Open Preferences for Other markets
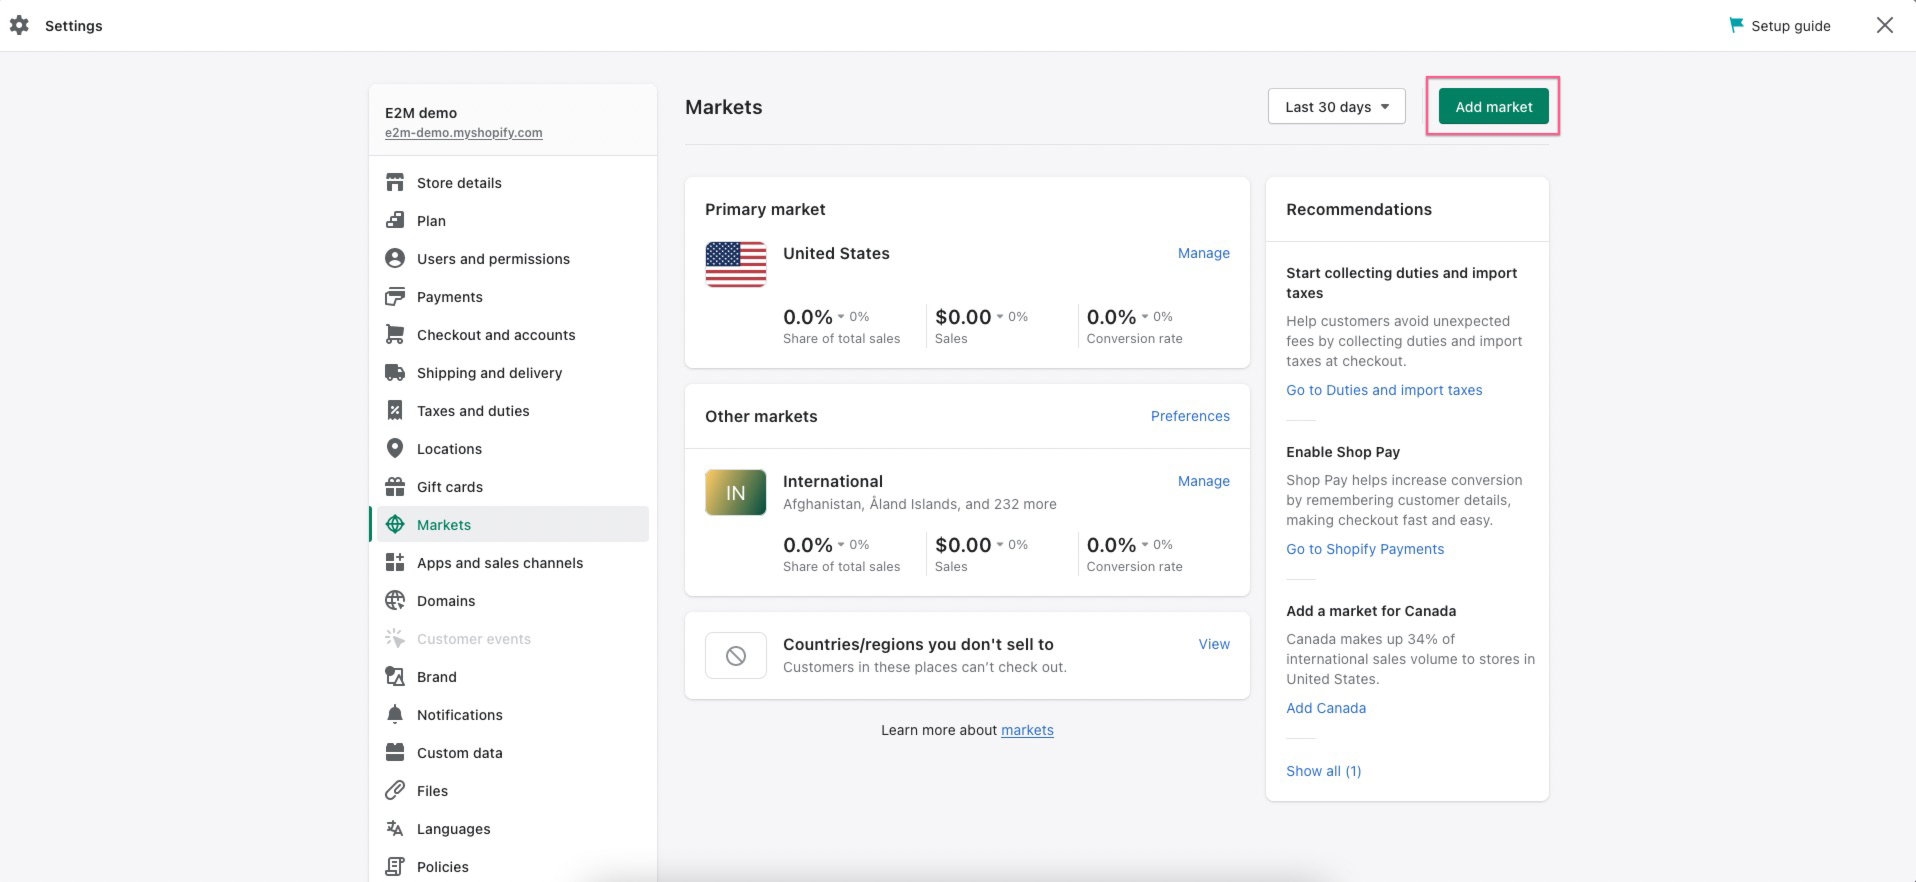The height and width of the screenshot is (882, 1916). pyautogui.click(x=1190, y=416)
